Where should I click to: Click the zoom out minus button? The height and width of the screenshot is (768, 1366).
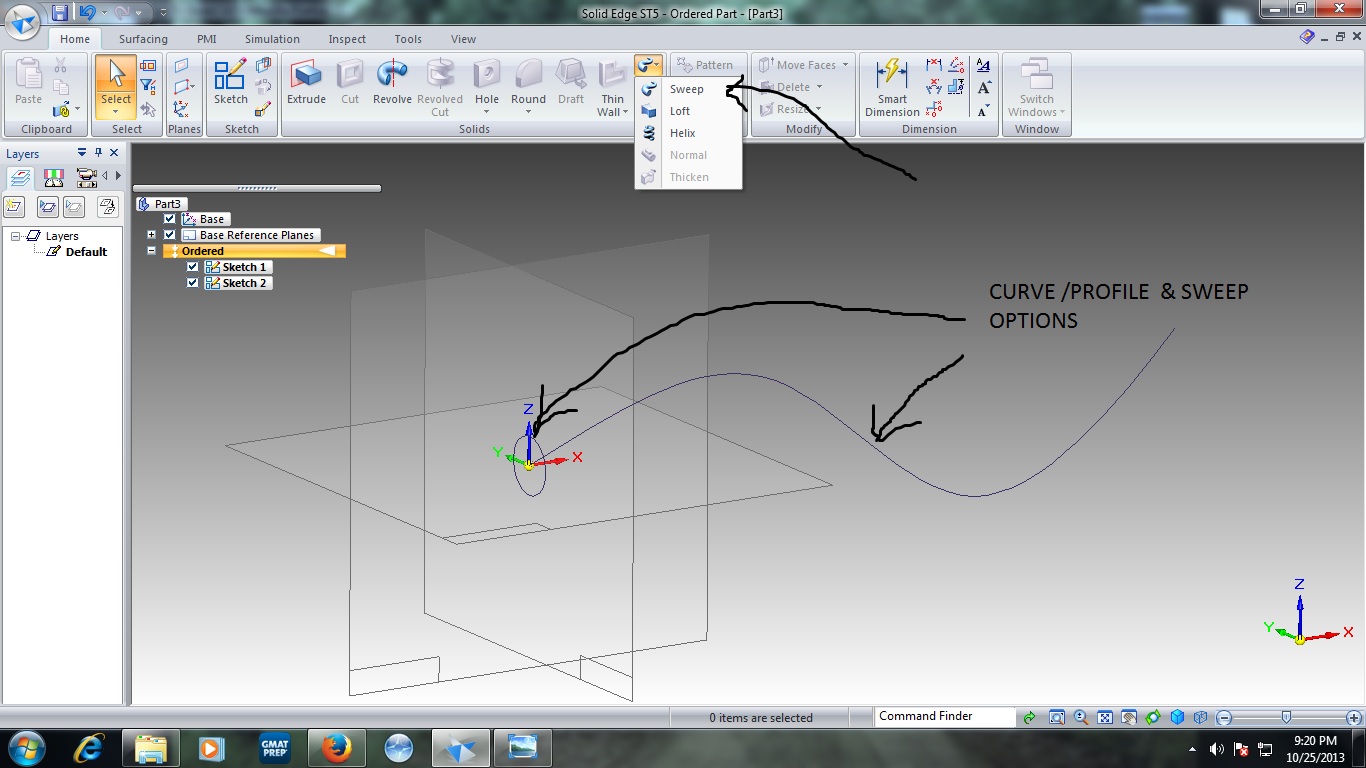[x=1224, y=718]
